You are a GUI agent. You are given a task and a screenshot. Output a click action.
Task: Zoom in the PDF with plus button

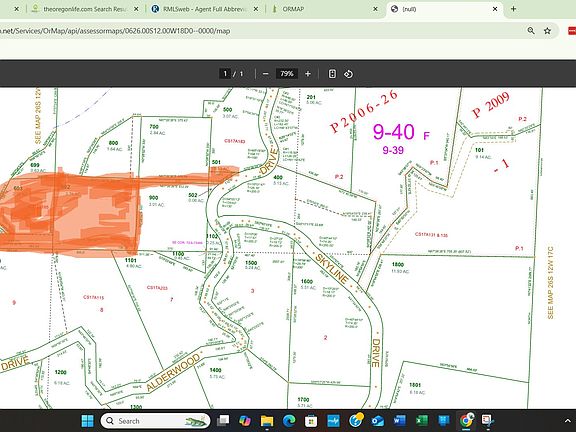click(308, 74)
